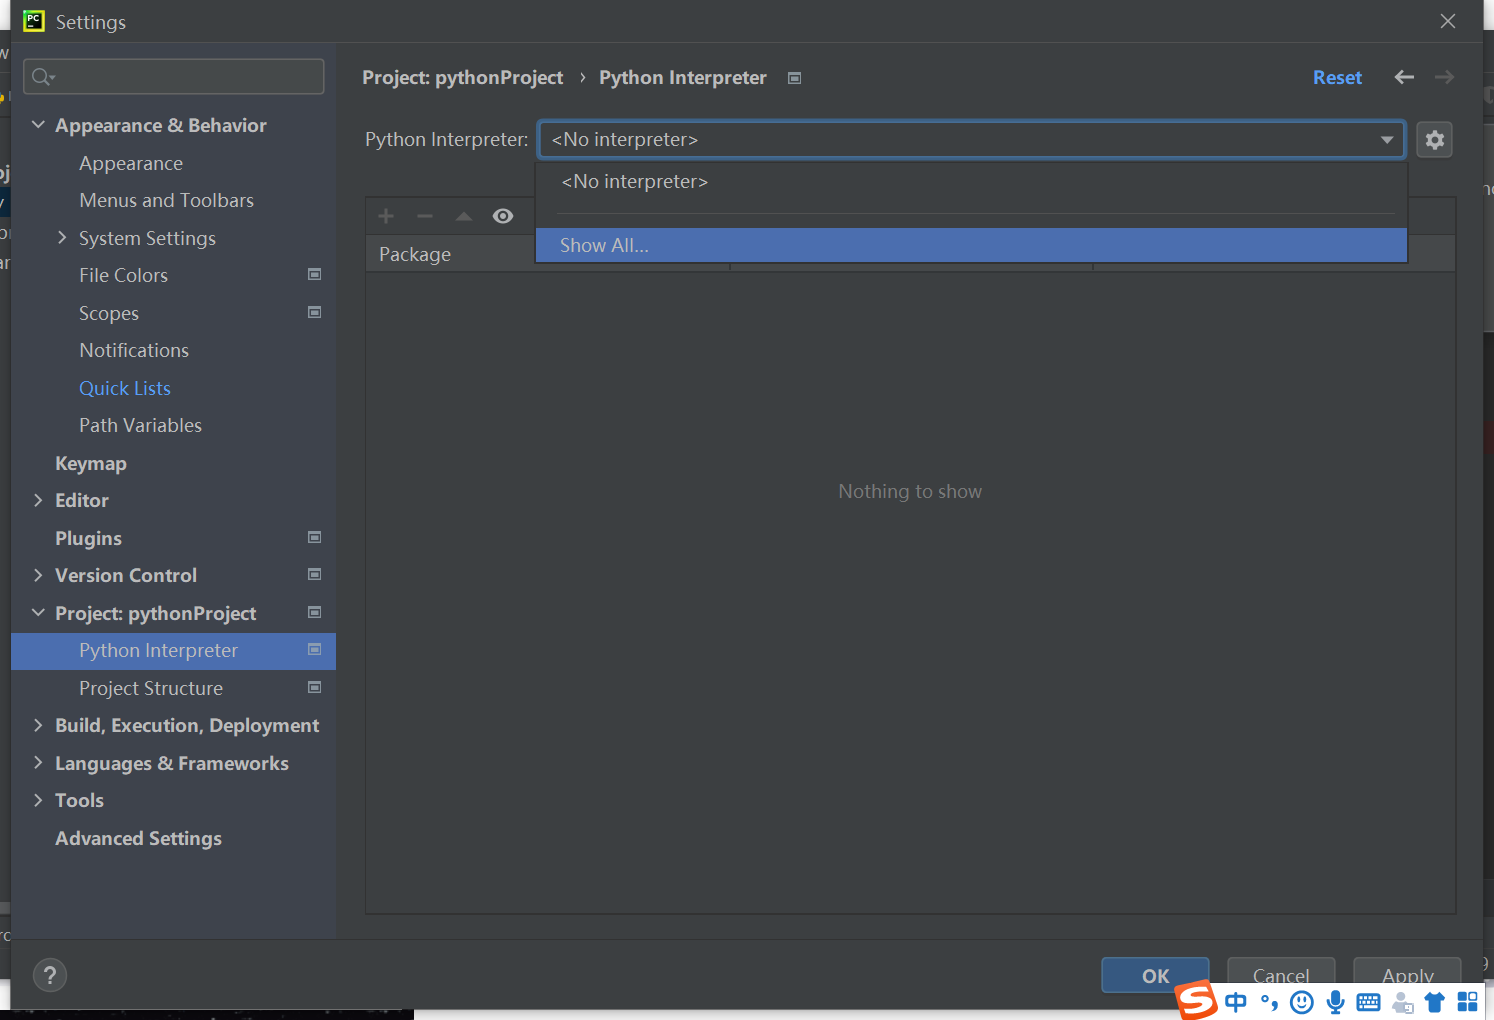The width and height of the screenshot is (1494, 1020).
Task: Open the Python Interpreter dropdown
Action: pyautogui.click(x=1387, y=139)
